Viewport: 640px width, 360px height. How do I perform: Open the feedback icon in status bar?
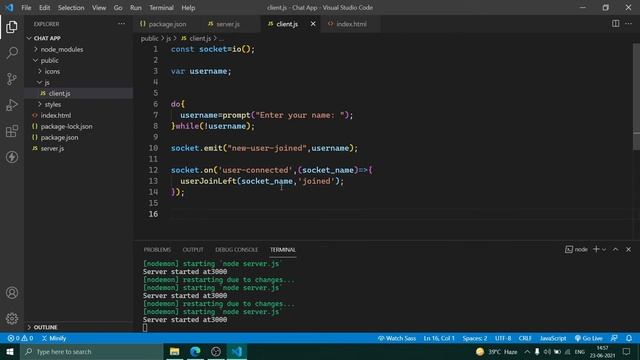[x=614, y=338]
